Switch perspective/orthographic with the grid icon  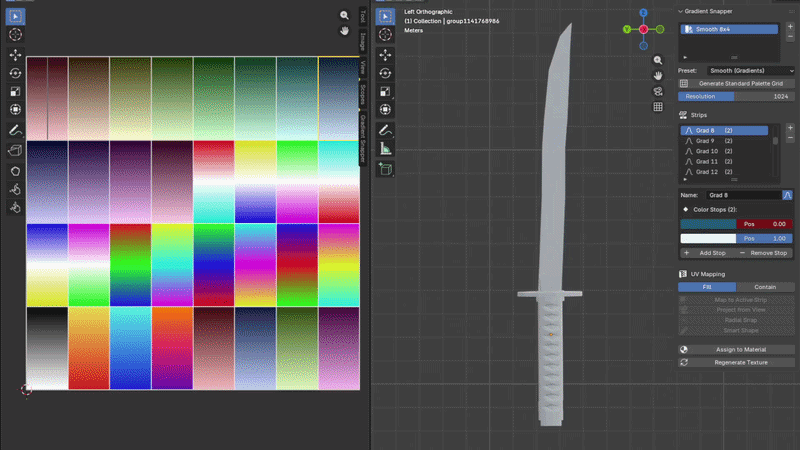point(658,107)
